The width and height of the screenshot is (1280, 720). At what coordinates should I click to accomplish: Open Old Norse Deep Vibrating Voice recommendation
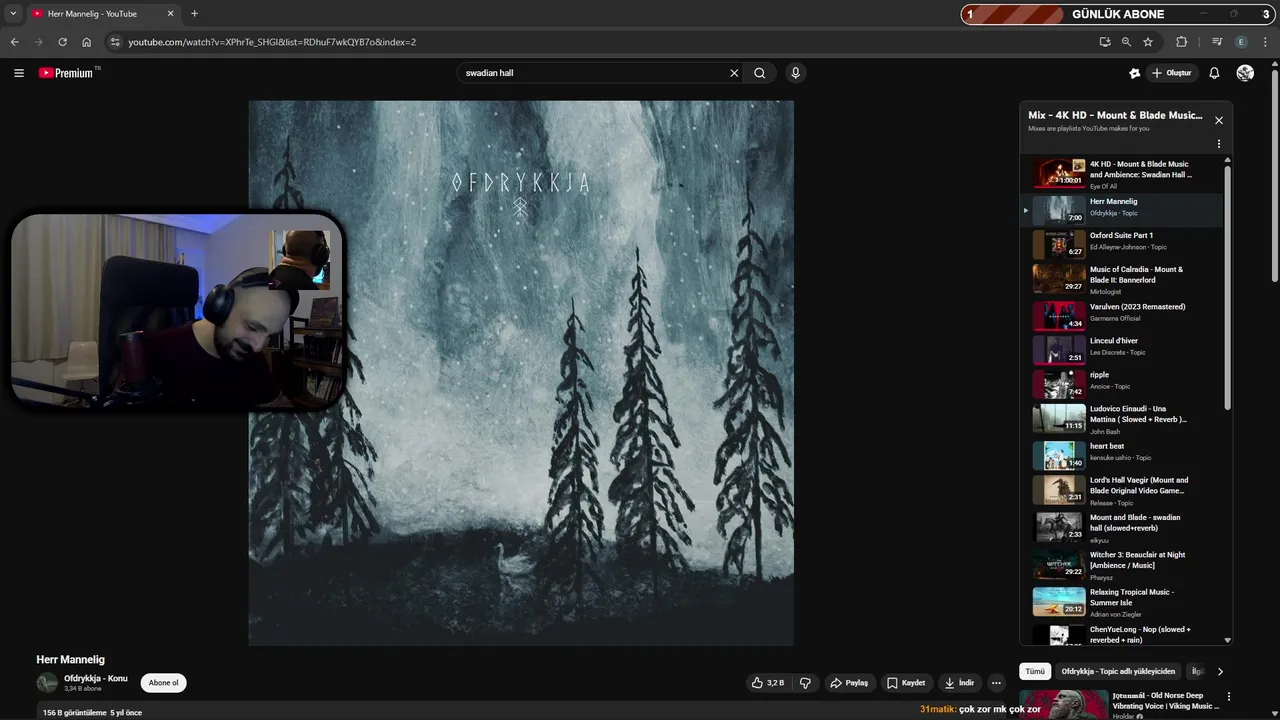[1120, 703]
